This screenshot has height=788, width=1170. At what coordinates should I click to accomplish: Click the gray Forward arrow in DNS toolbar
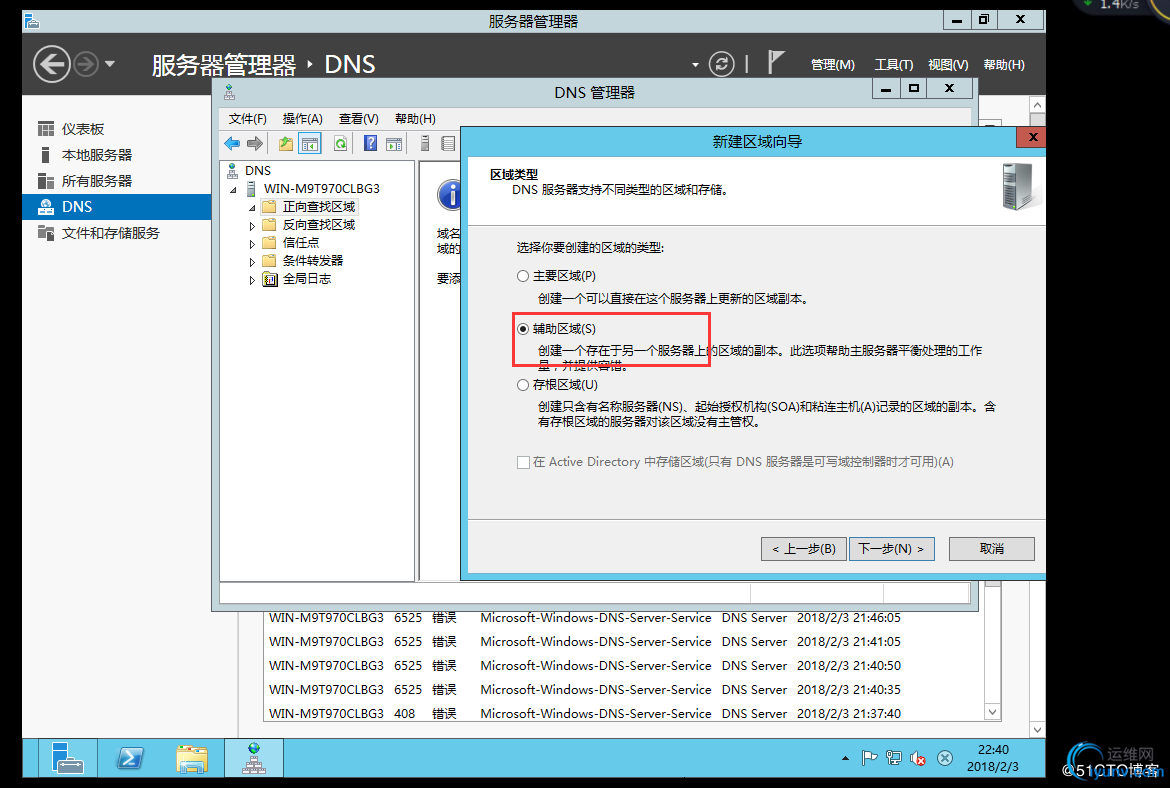255,143
